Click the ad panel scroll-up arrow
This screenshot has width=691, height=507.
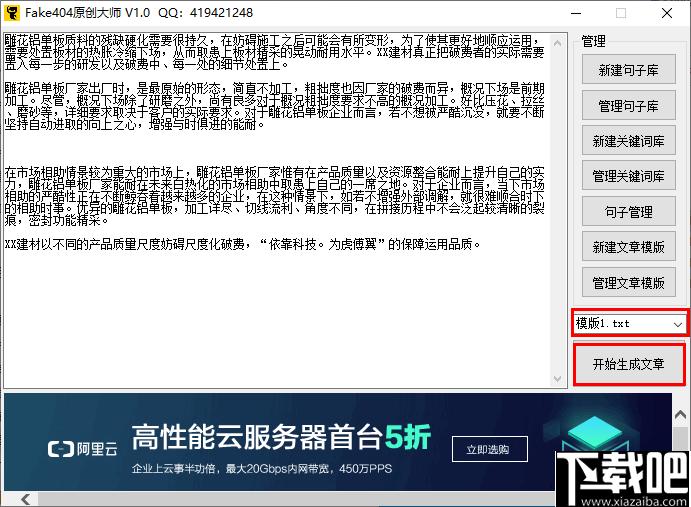click(680, 415)
